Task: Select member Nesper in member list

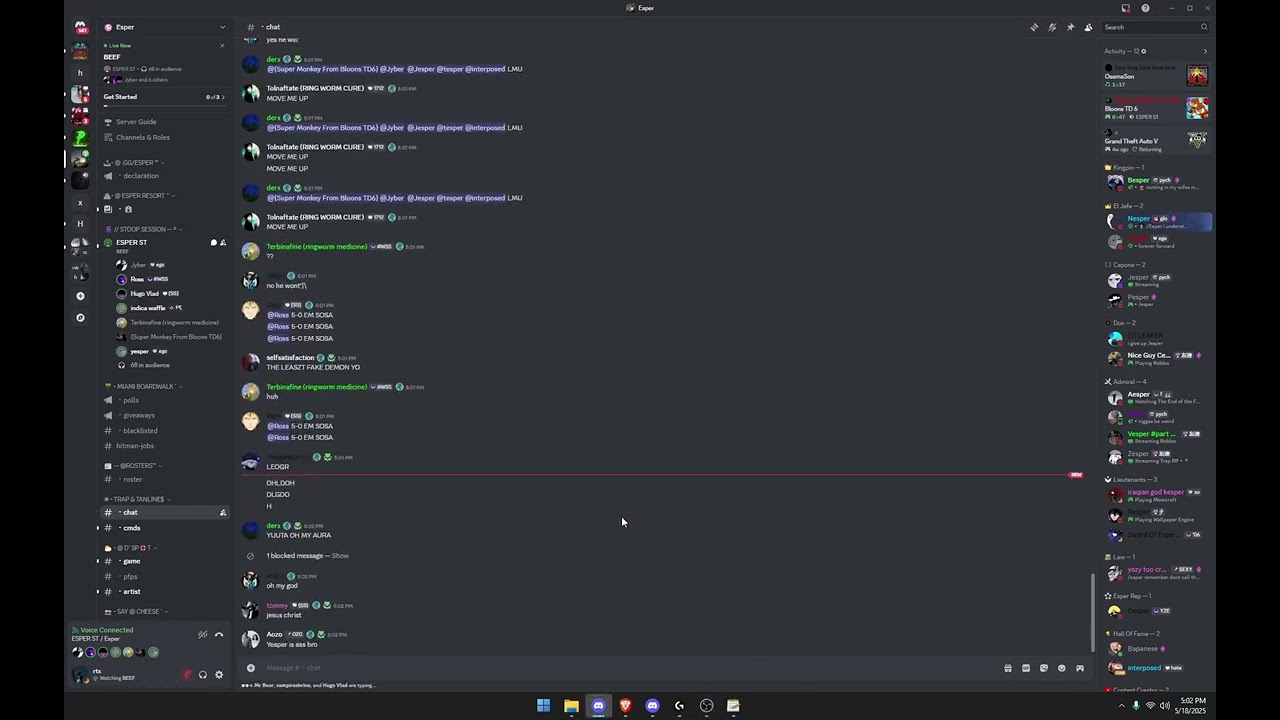Action: pos(1158,222)
